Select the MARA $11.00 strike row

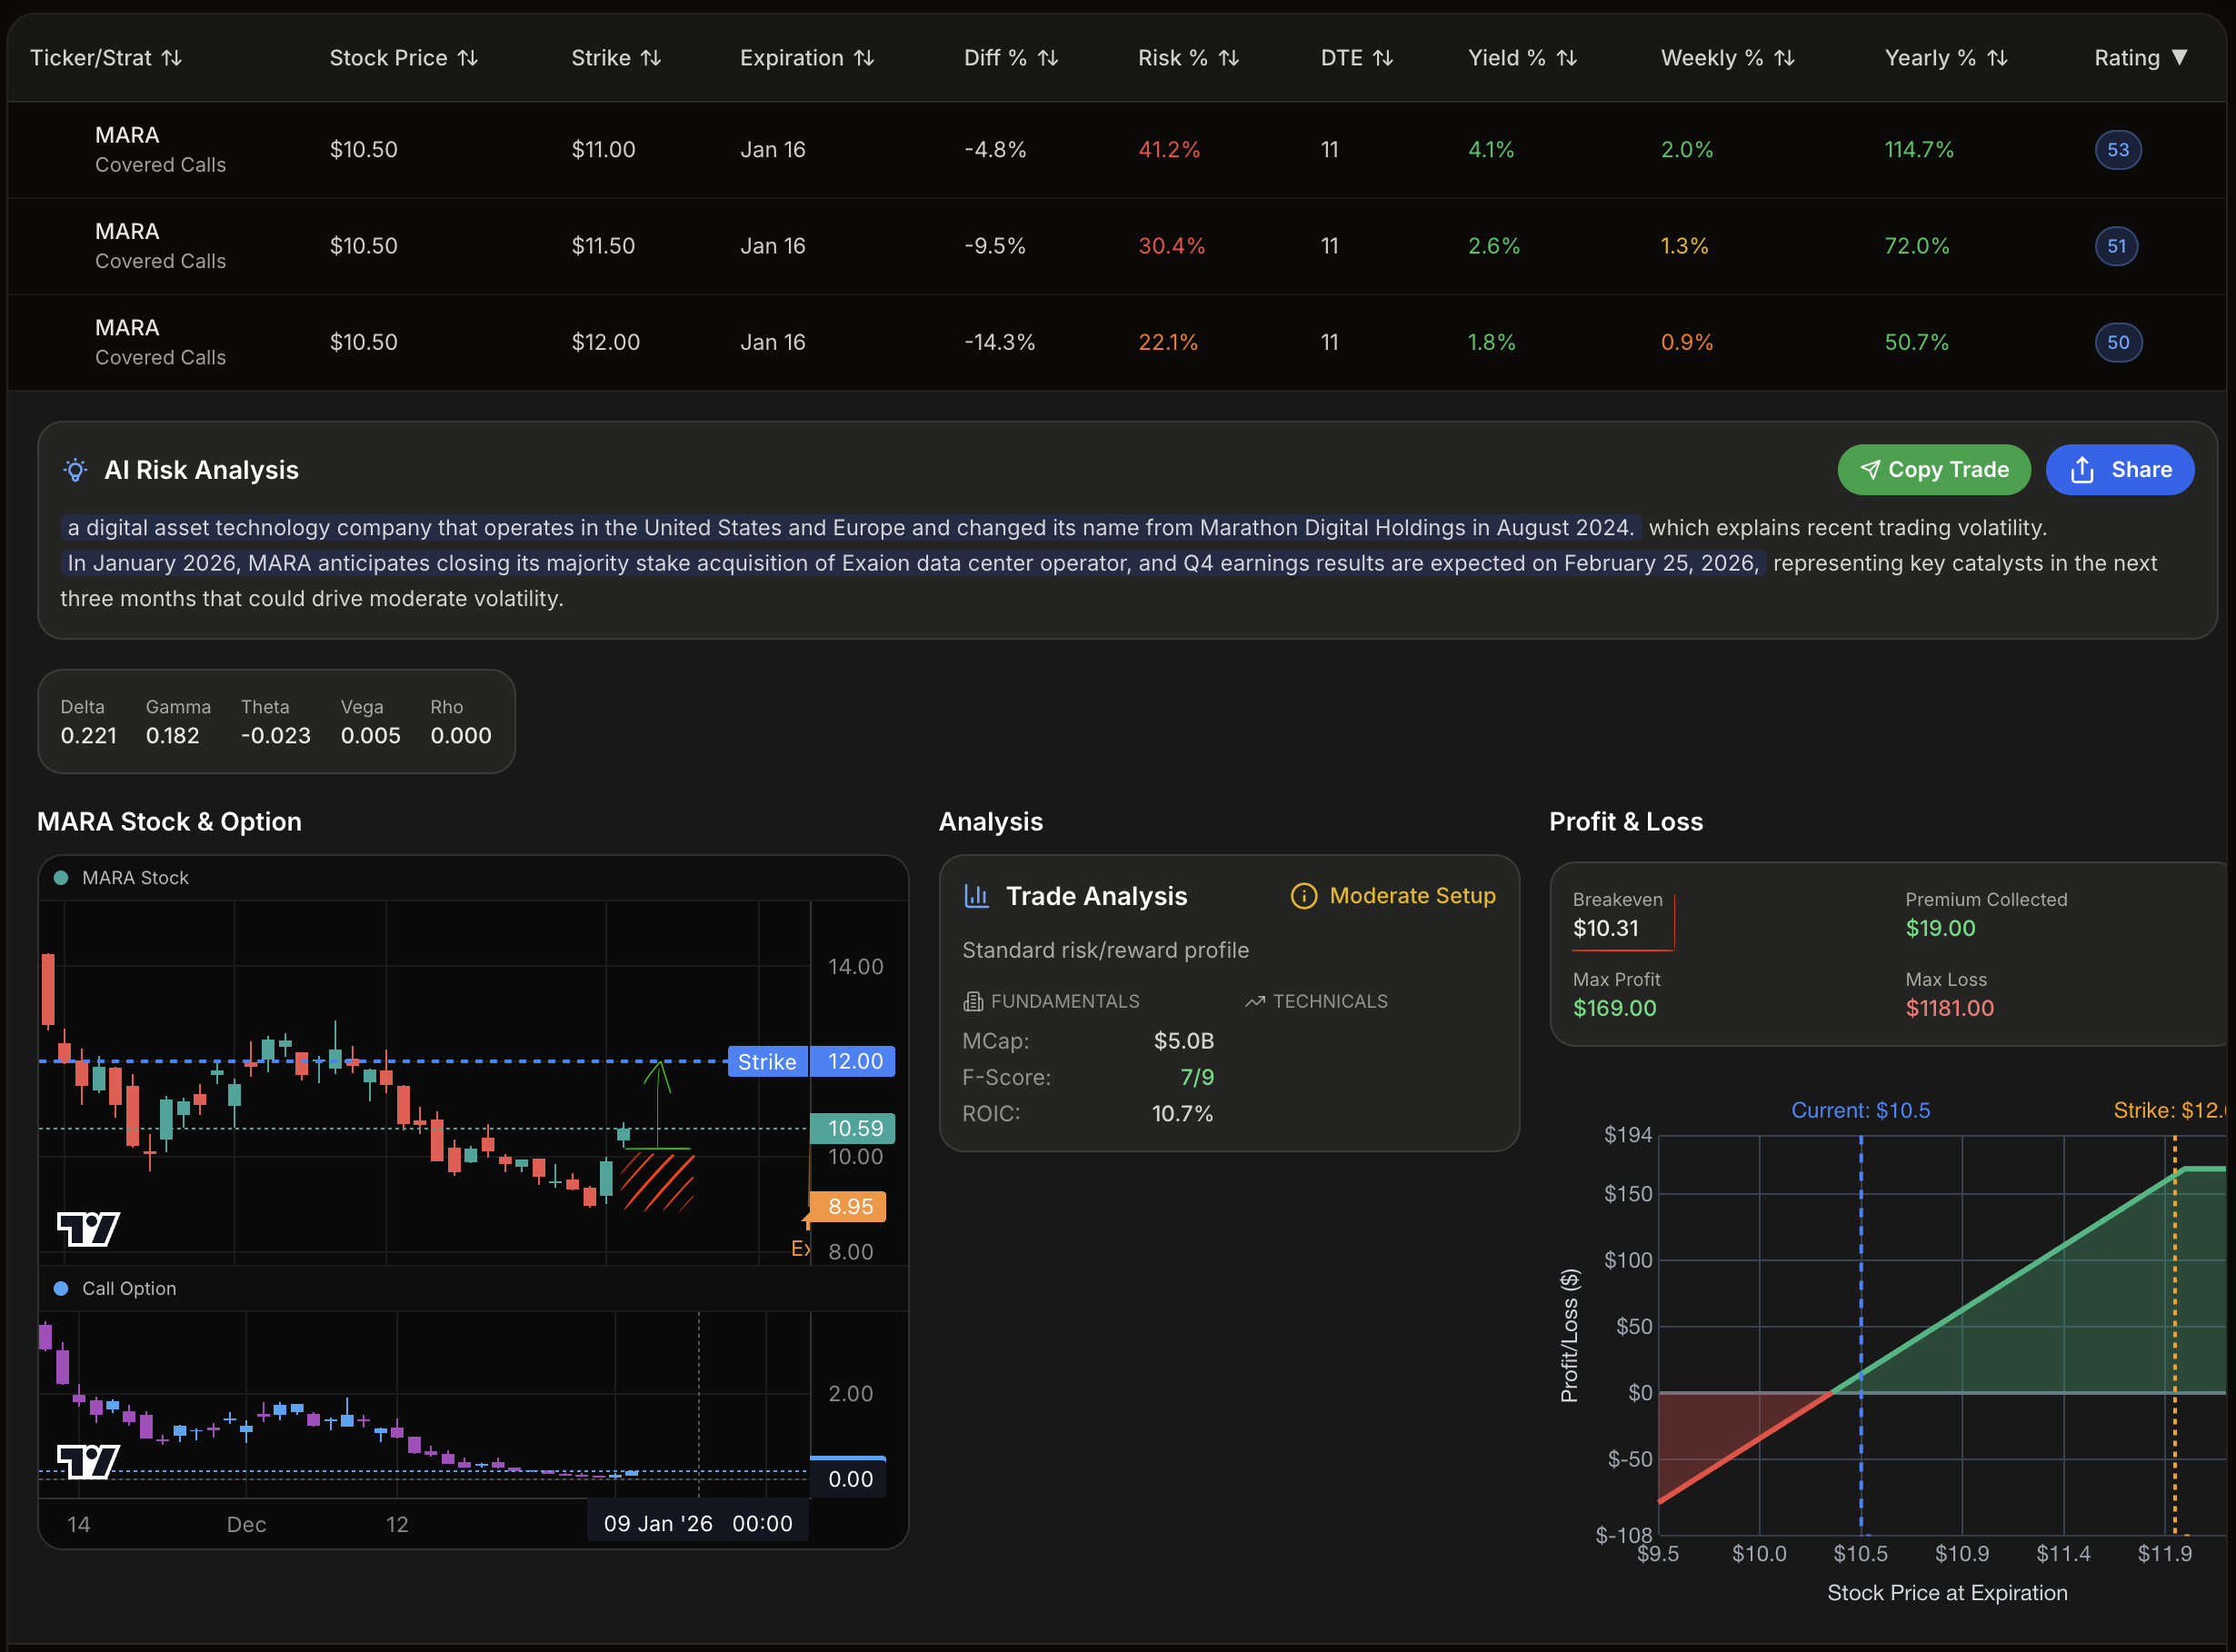1117,150
